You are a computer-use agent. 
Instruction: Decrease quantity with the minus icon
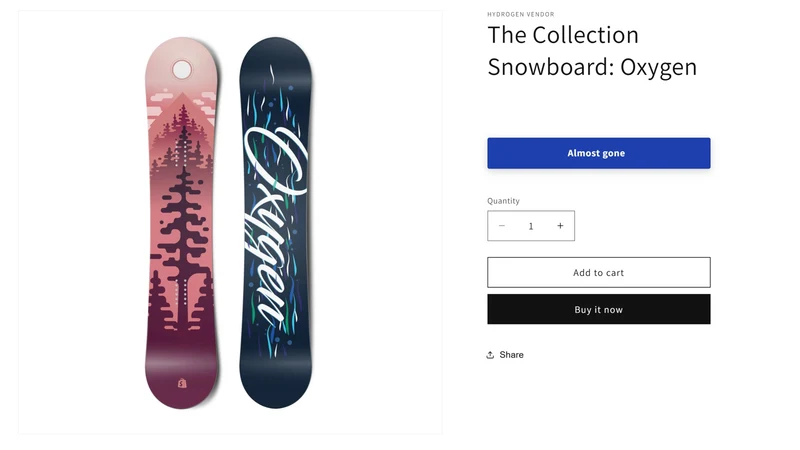click(502, 226)
